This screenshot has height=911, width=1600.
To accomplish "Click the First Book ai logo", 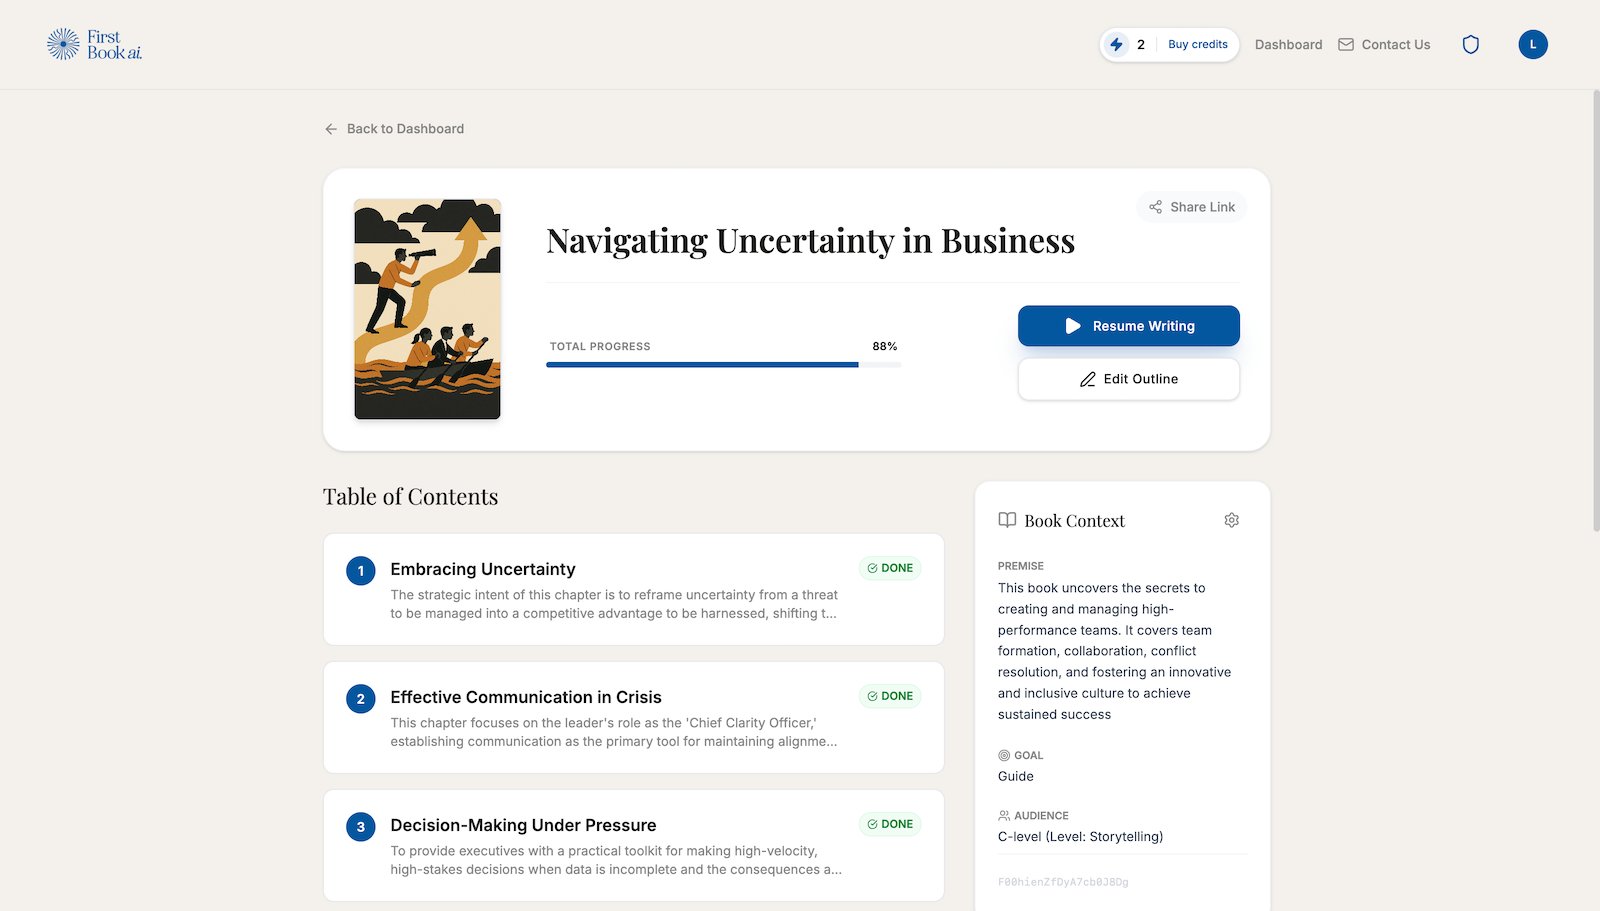I will 95,44.
